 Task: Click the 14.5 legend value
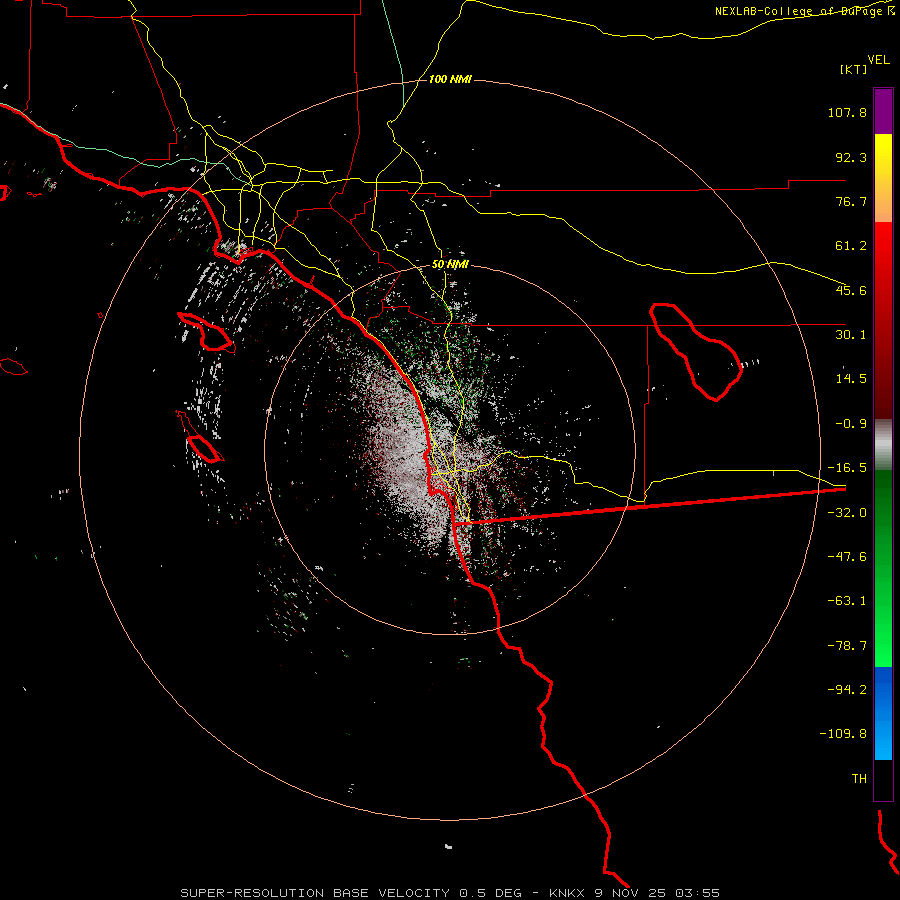(x=851, y=379)
